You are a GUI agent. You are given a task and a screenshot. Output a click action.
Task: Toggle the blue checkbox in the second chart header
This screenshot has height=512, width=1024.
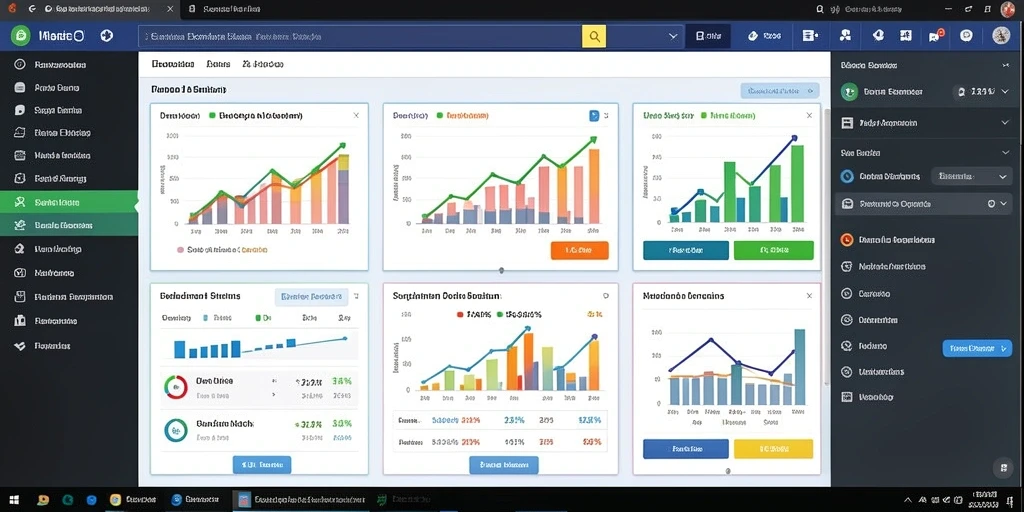click(594, 116)
